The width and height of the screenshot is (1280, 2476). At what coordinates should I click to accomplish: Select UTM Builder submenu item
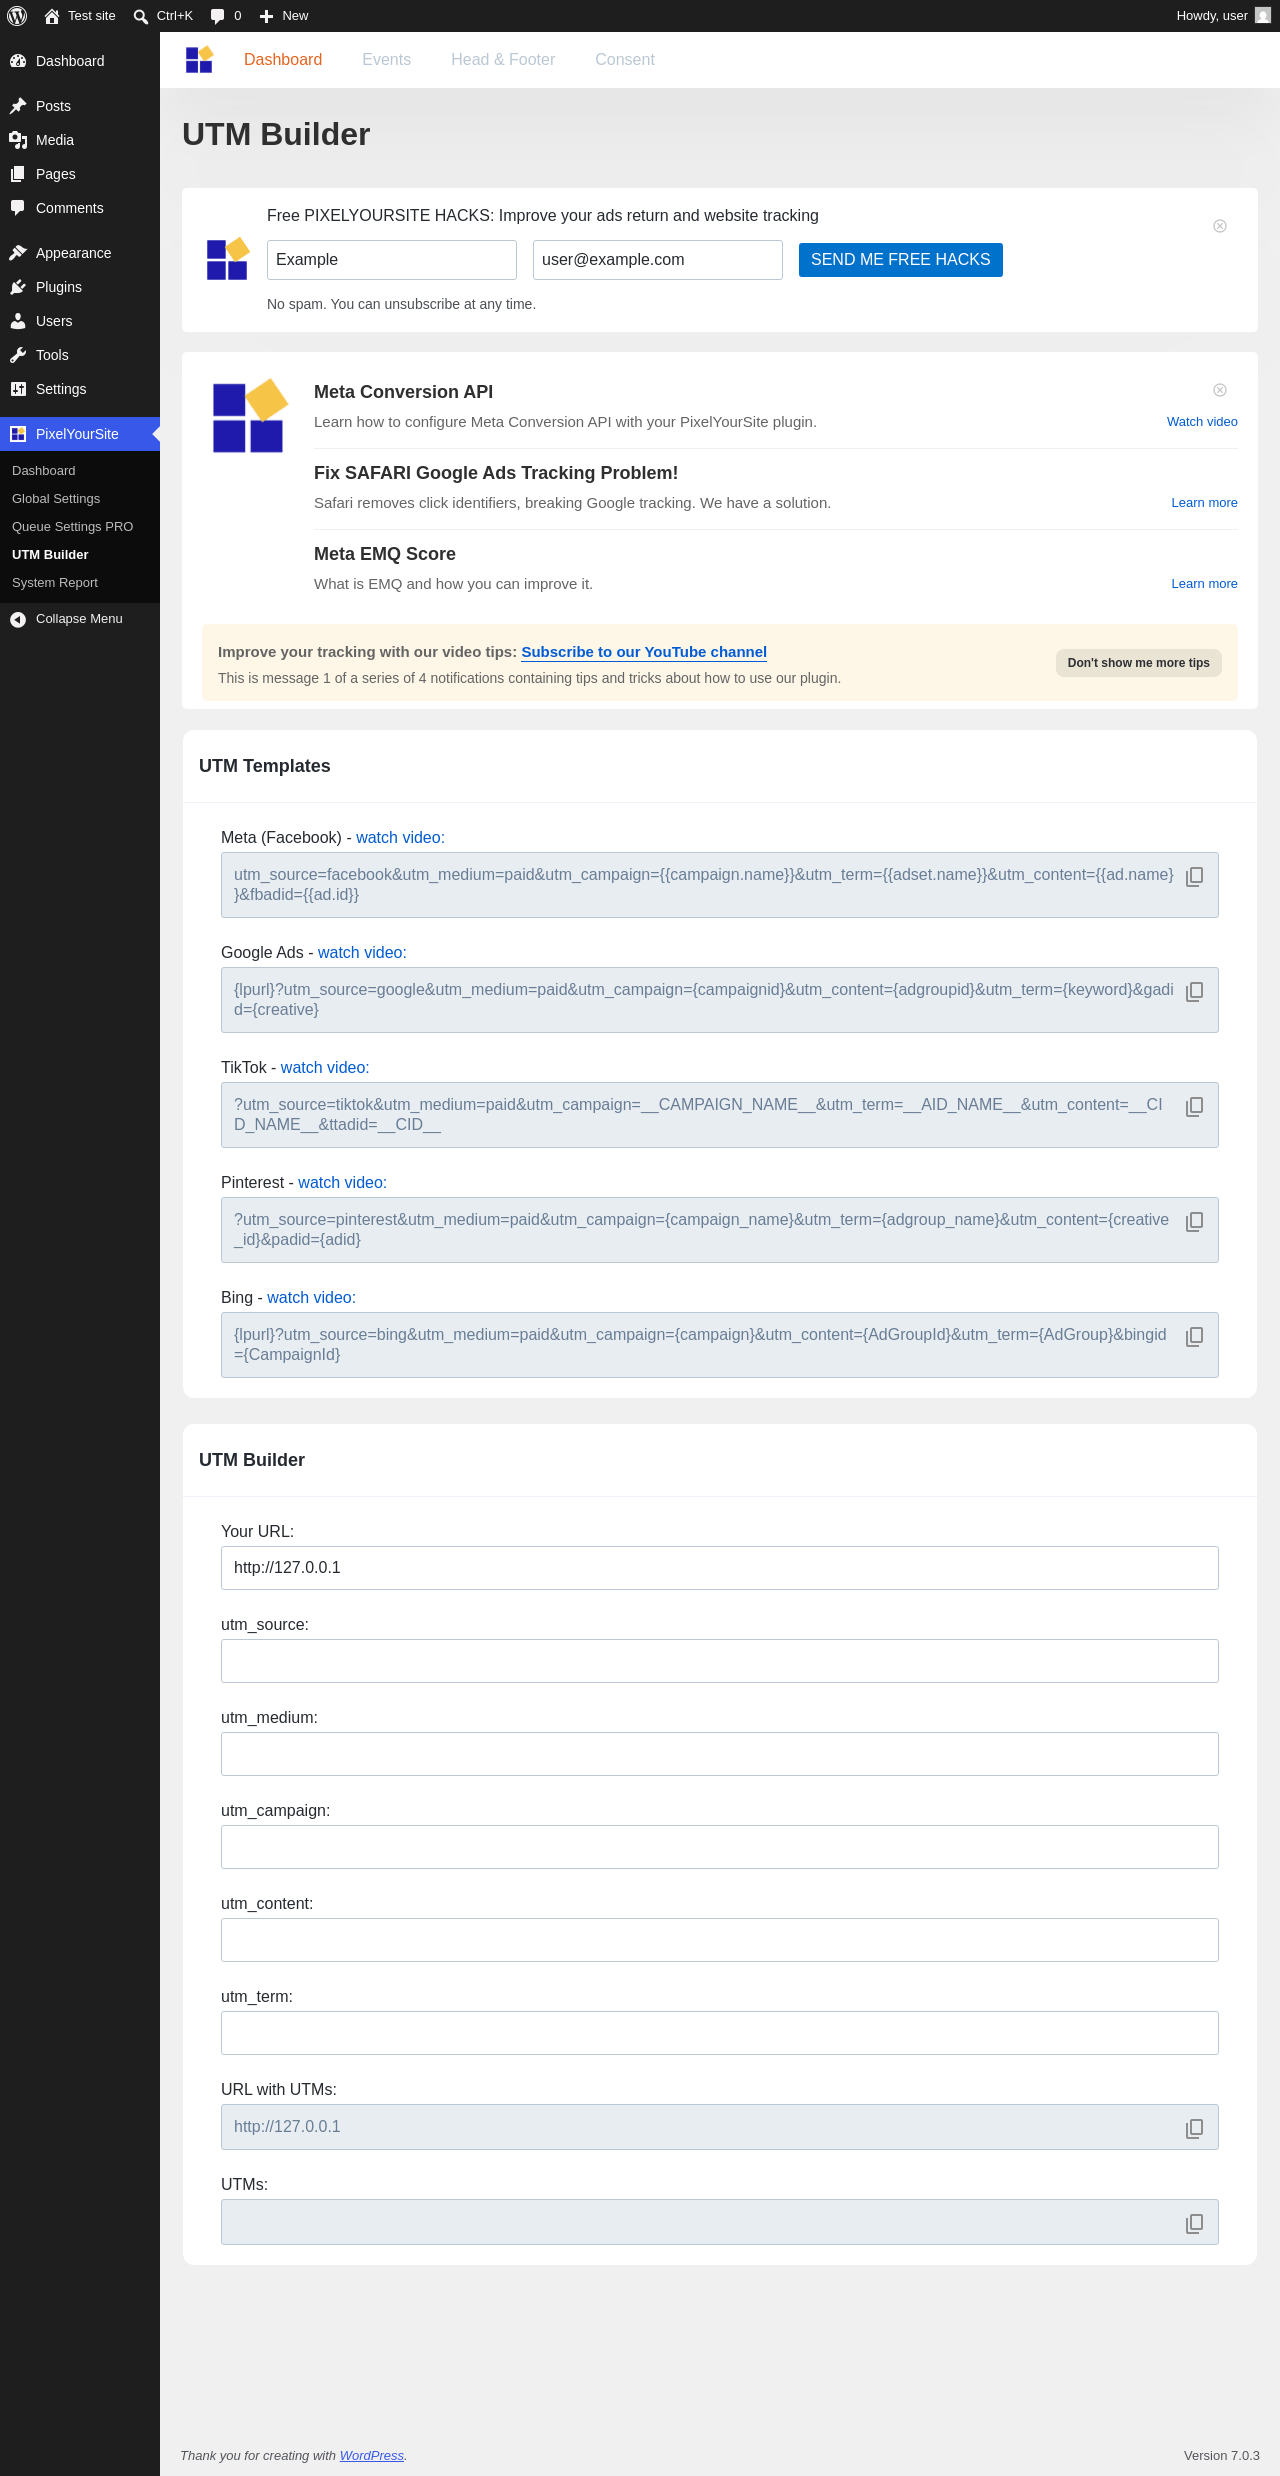(80, 555)
